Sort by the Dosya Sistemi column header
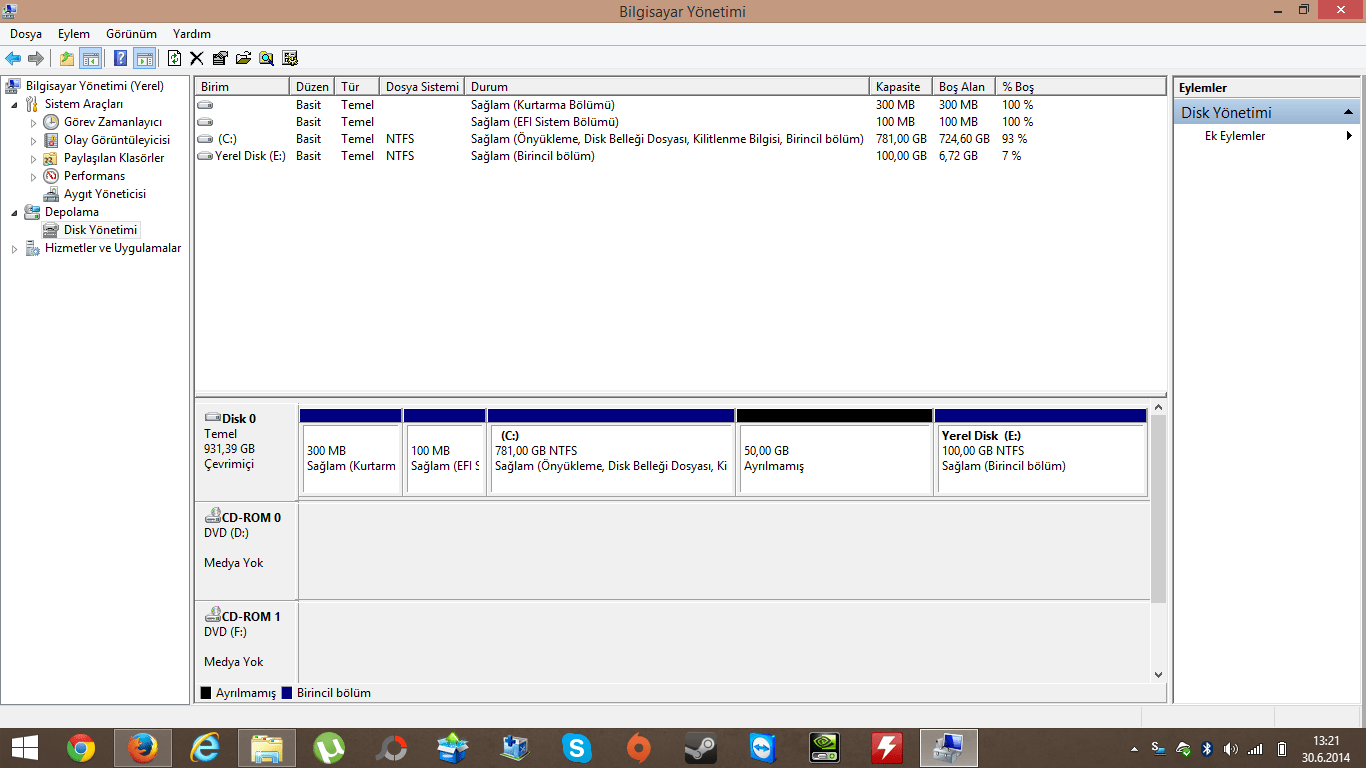The height and width of the screenshot is (768, 1366). pyautogui.click(x=422, y=87)
